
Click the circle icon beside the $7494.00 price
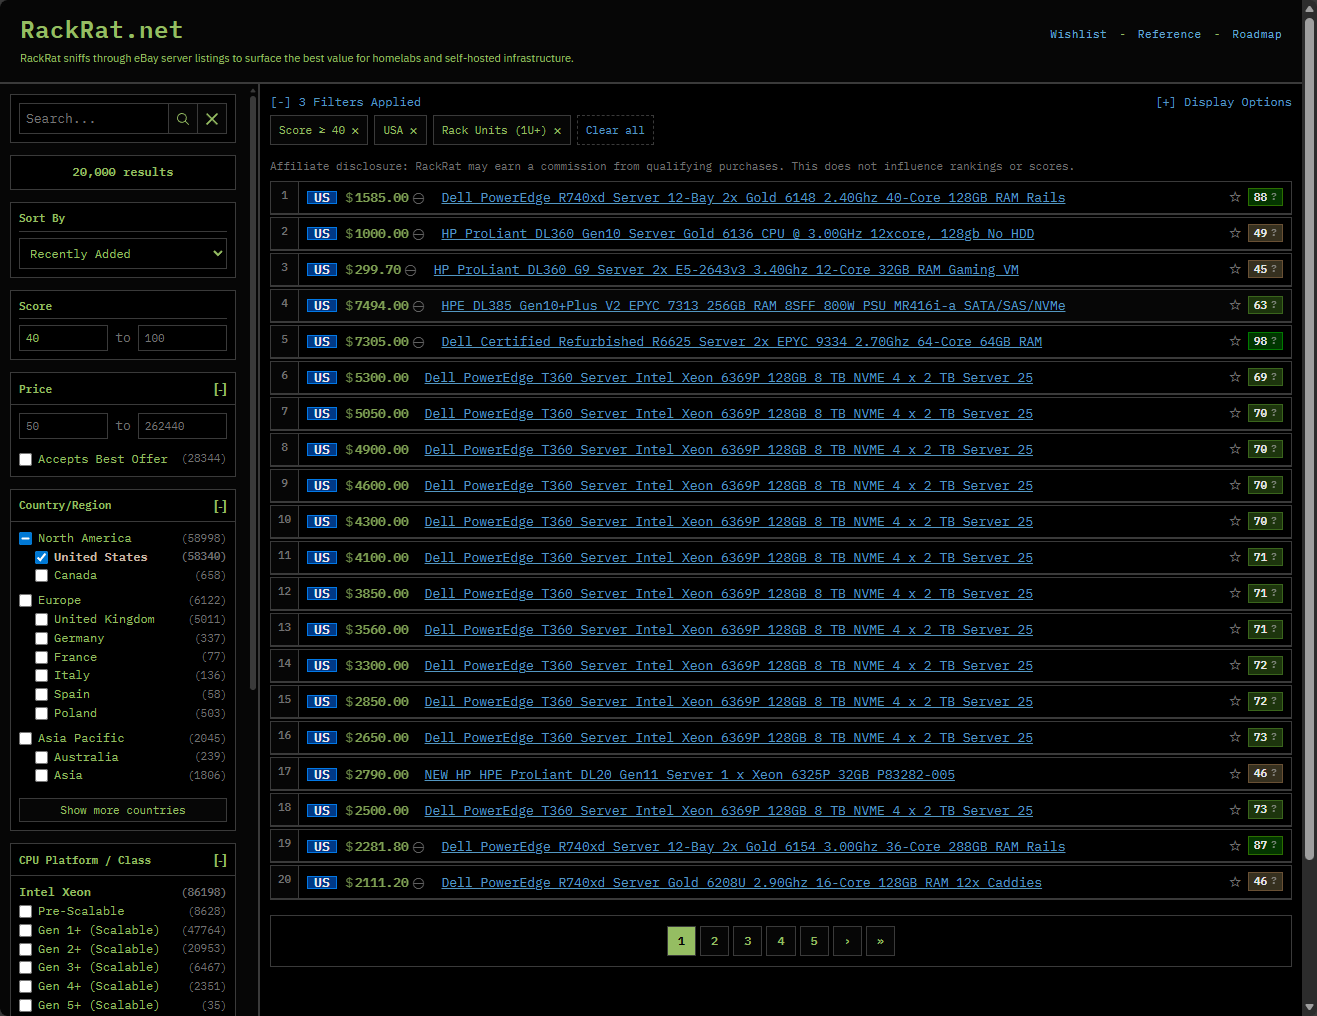point(419,306)
